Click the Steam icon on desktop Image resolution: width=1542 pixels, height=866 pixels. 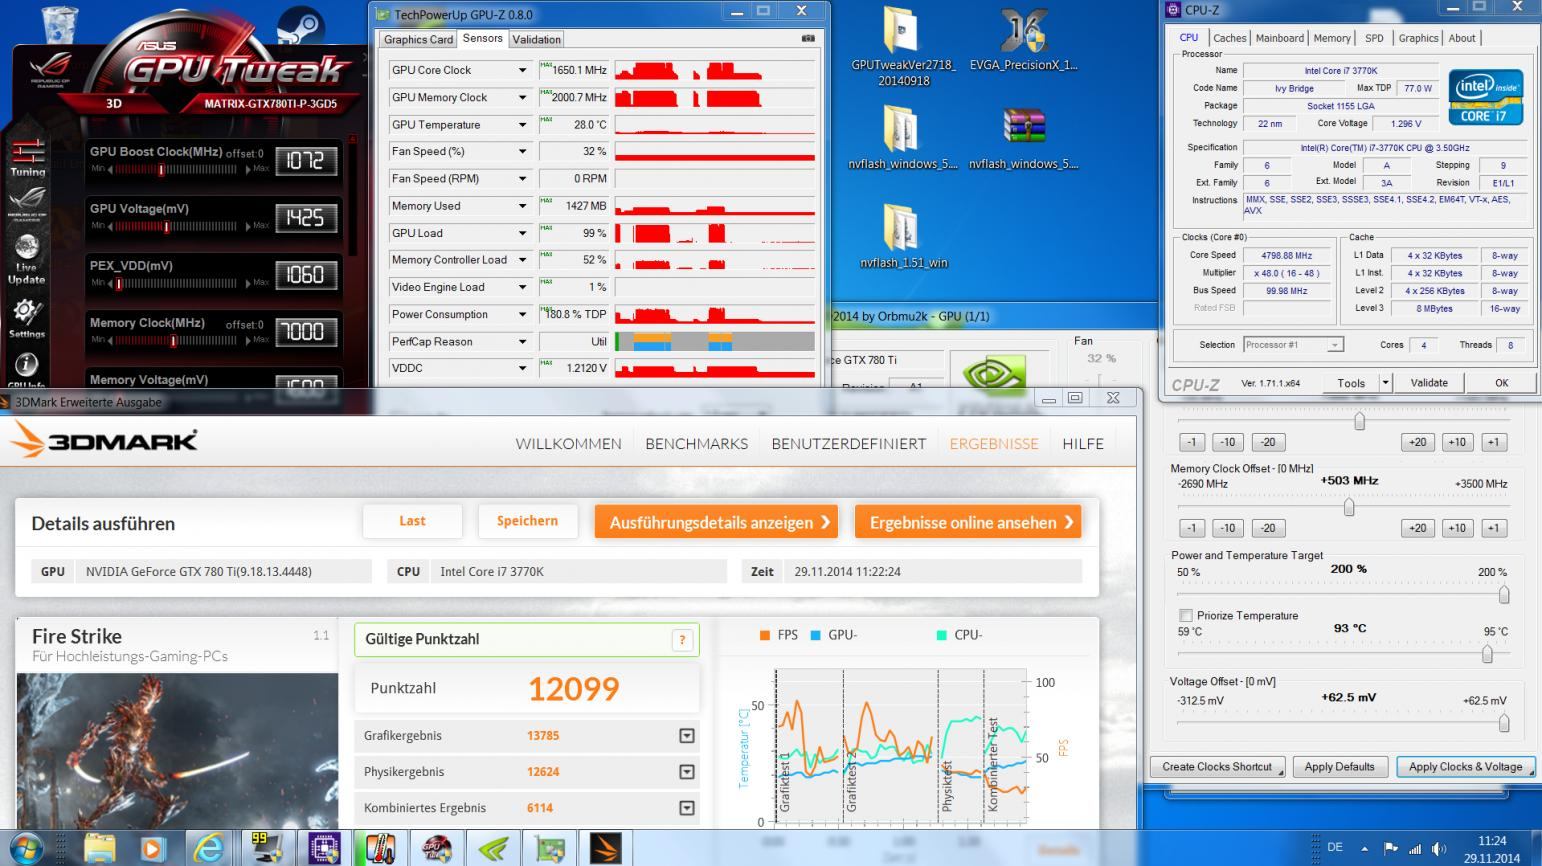300,26
